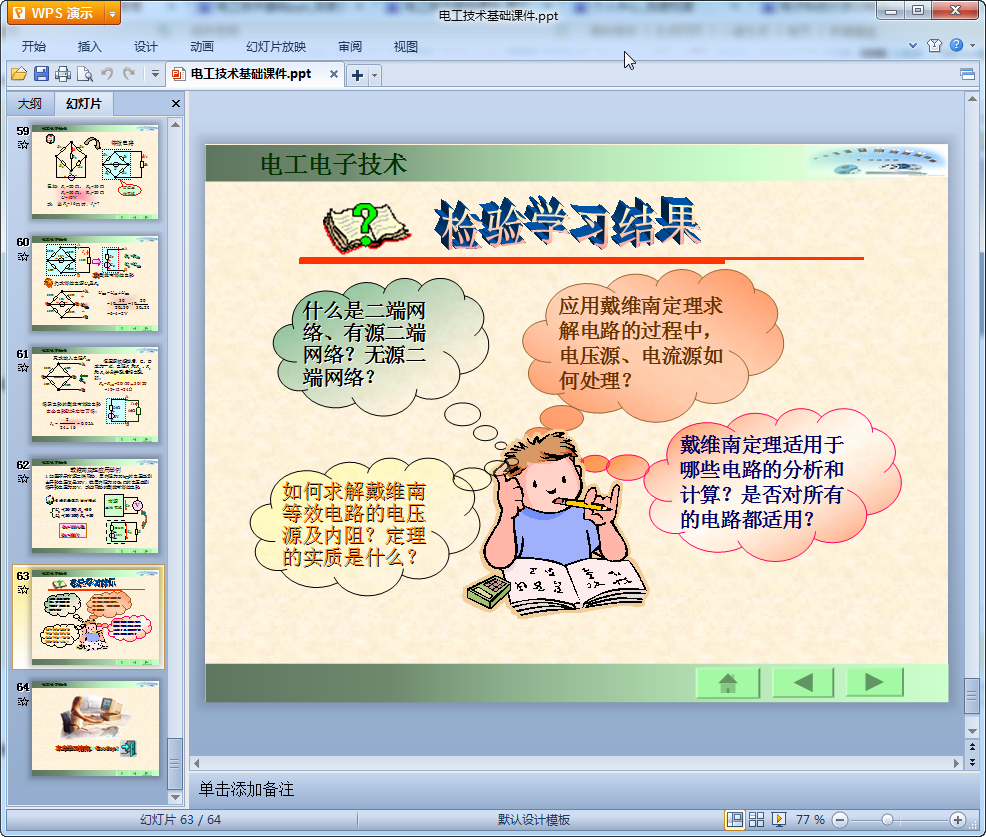Select the 检验学习结果 WordArt title
Image resolution: width=986 pixels, height=837 pixels.
pyautogui.click(x=567, y=222)
